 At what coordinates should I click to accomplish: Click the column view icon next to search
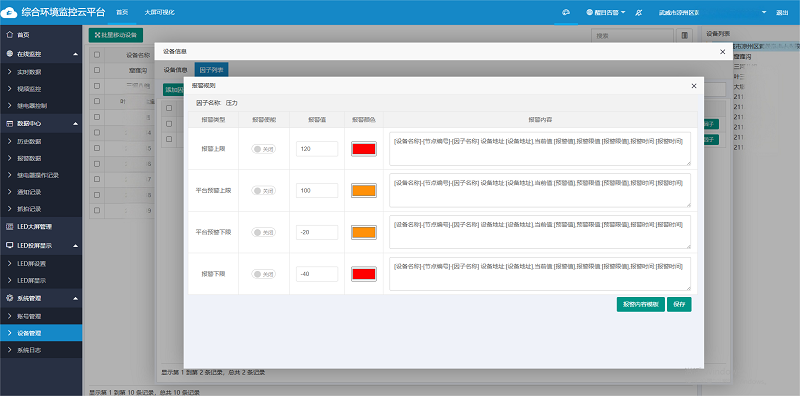[x=684, y=36]
